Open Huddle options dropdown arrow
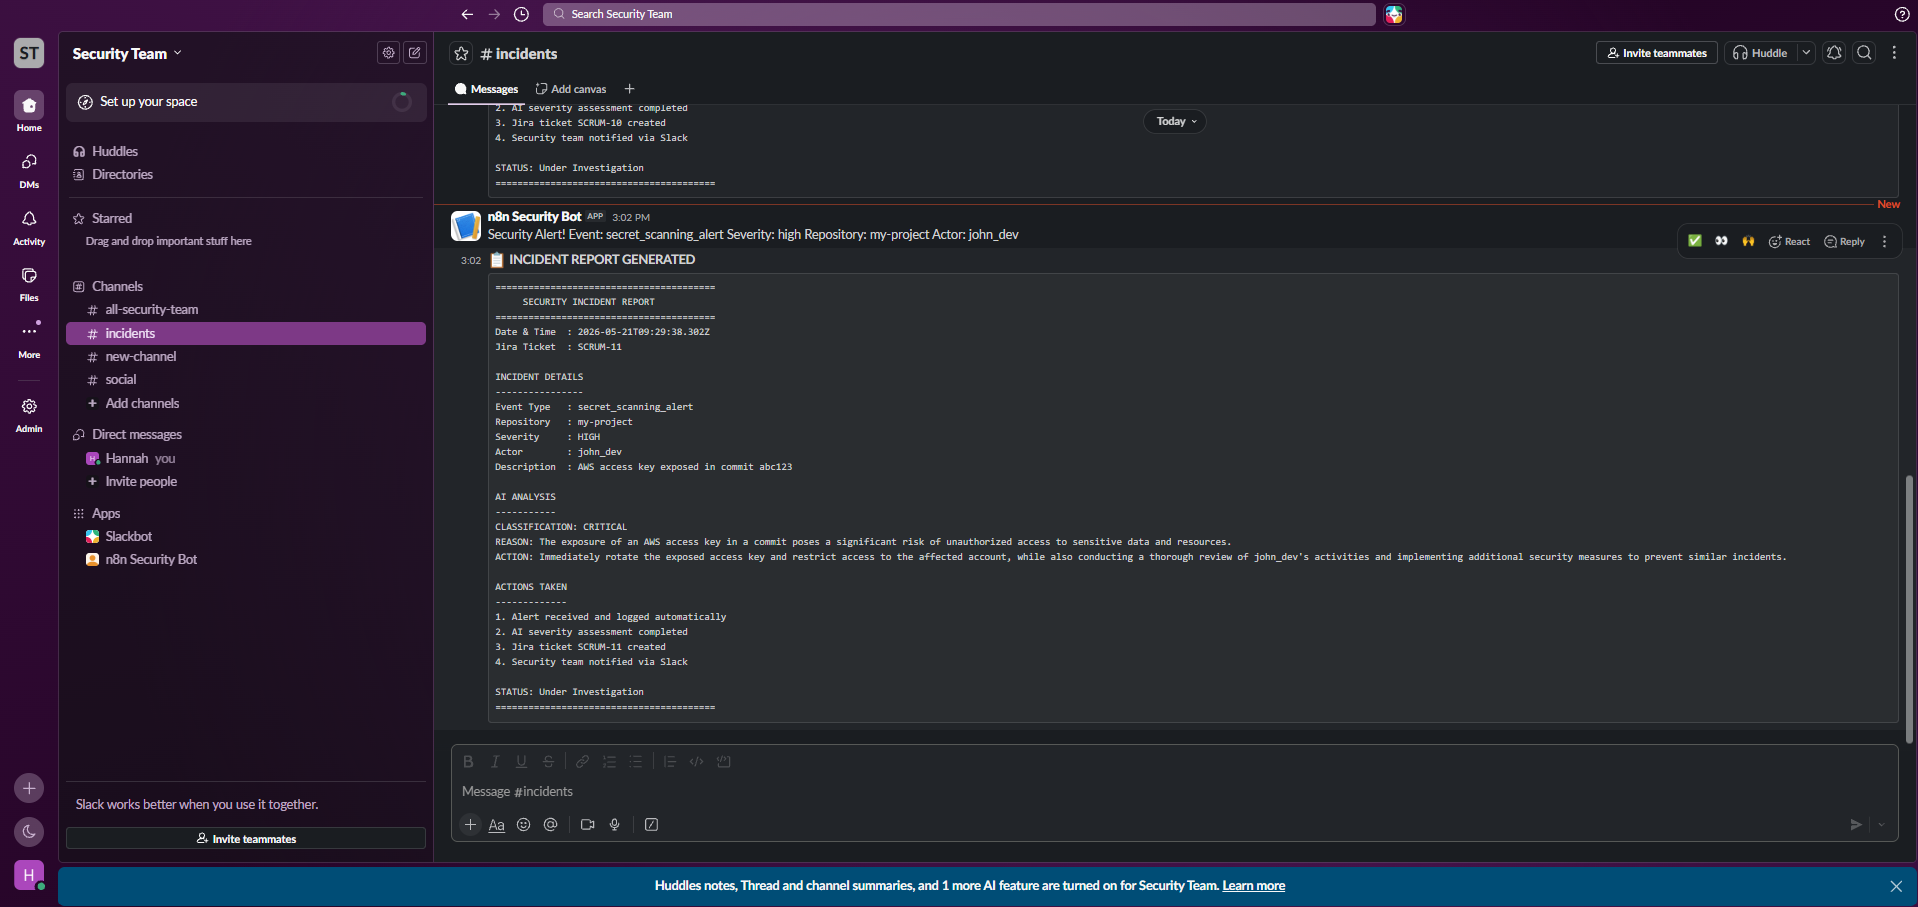 1806,53
